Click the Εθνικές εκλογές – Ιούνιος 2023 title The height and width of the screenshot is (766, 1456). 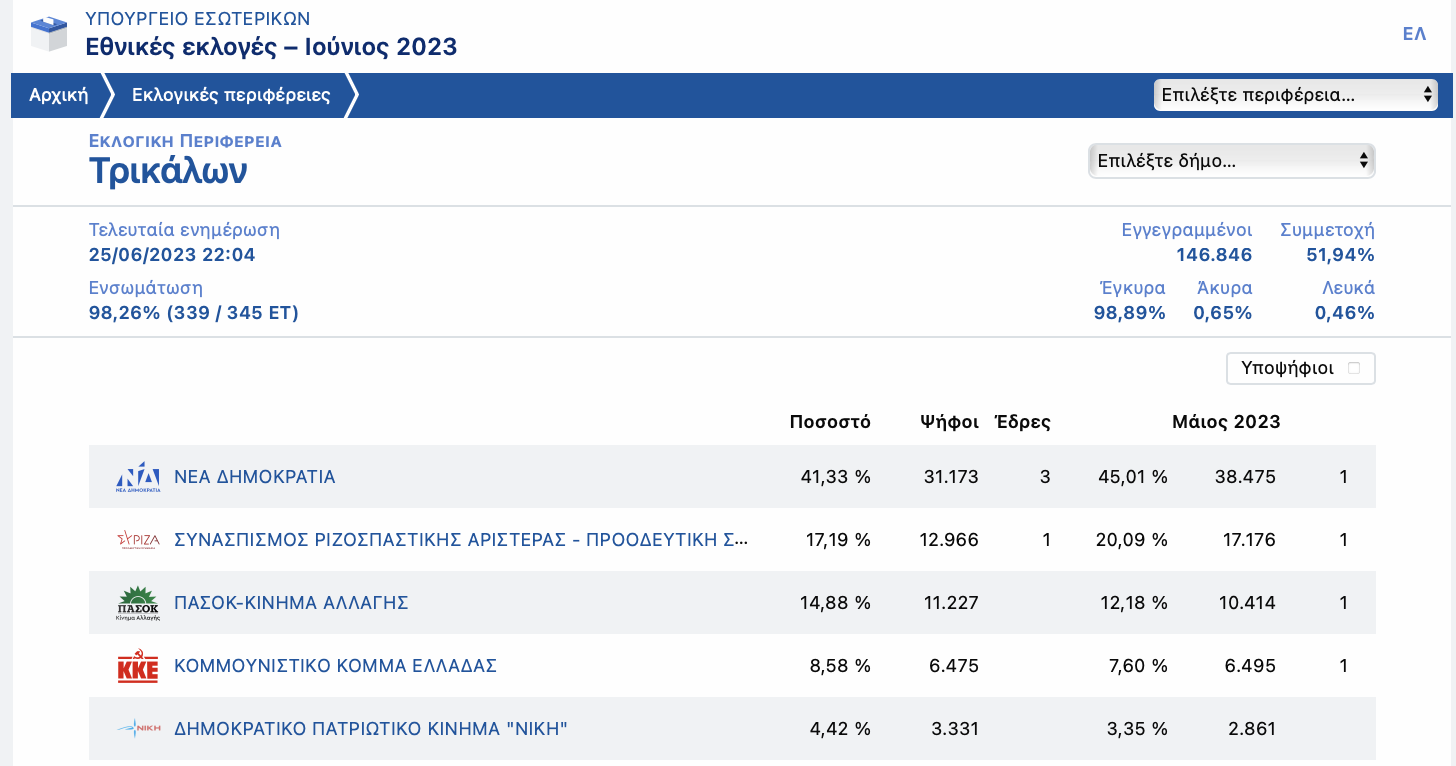271,46
